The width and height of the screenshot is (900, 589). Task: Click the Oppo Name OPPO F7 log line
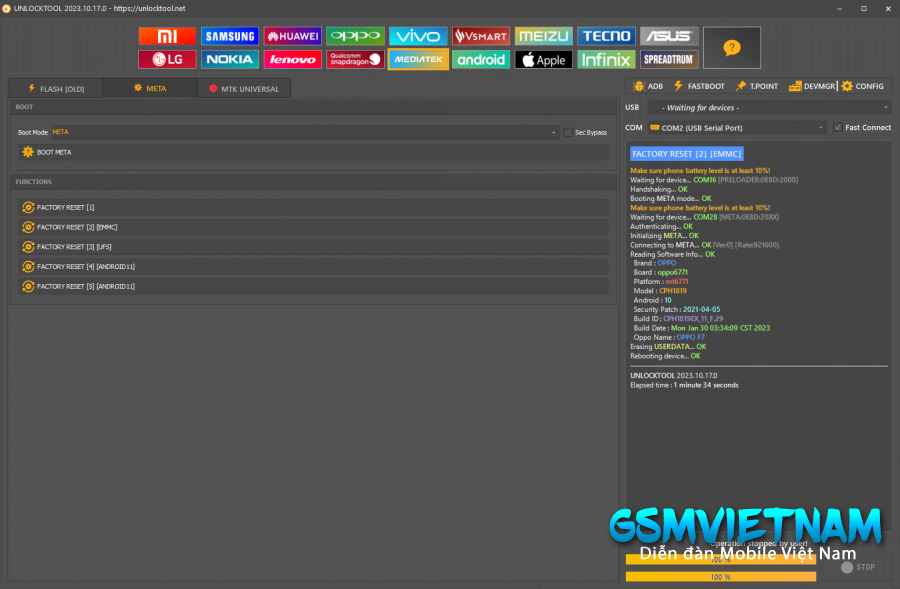pos(669,338)
